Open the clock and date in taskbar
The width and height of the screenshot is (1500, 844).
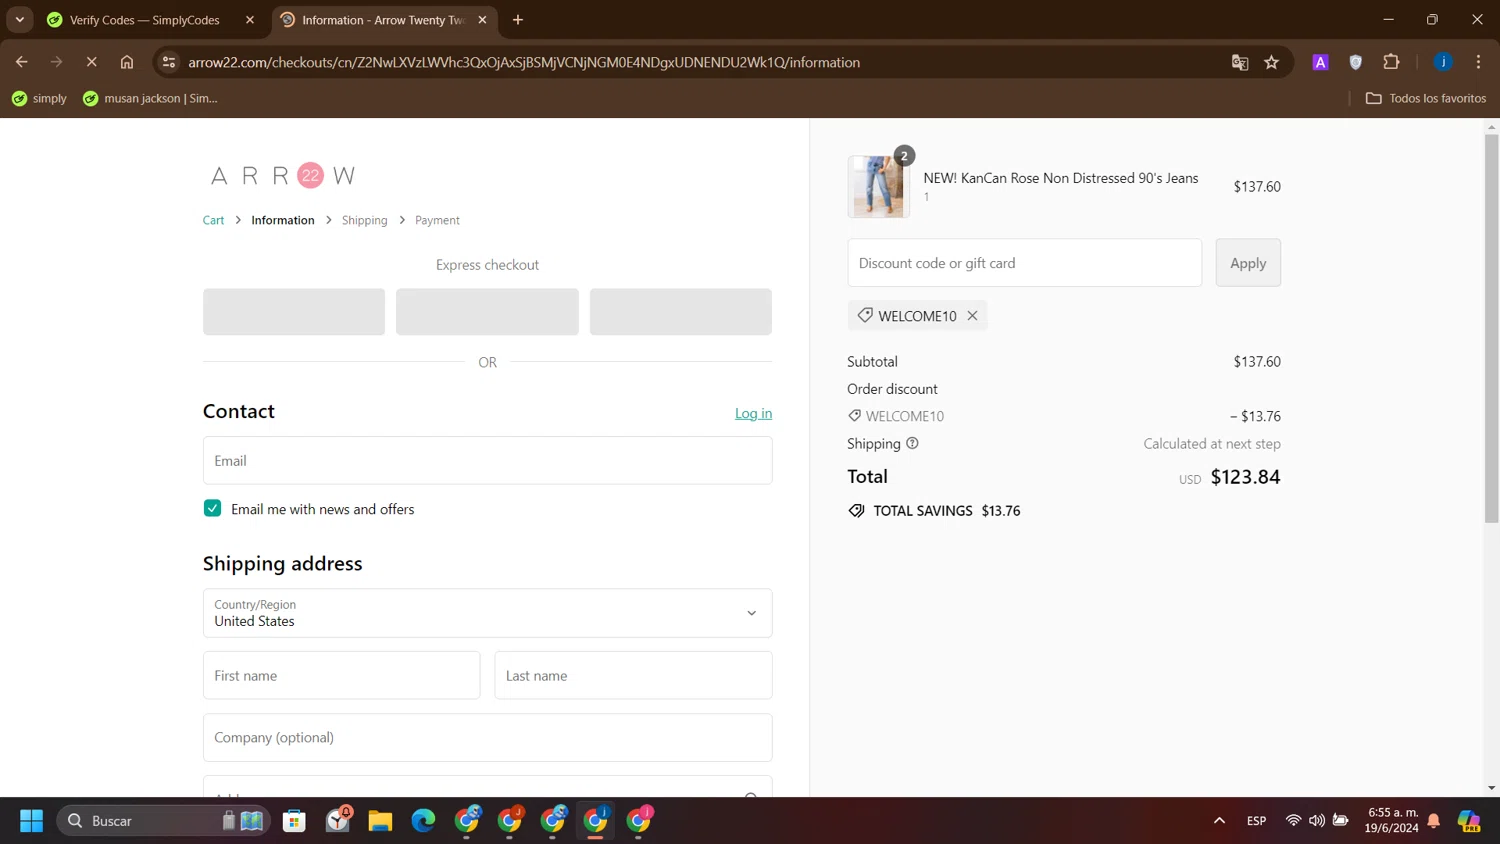click(x=1391, y=821)
